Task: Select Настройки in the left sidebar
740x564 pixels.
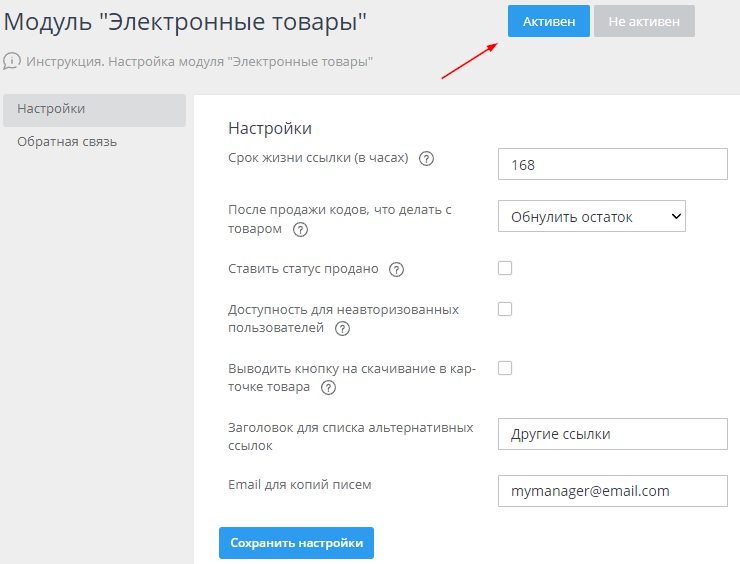Action: point(94,110)
